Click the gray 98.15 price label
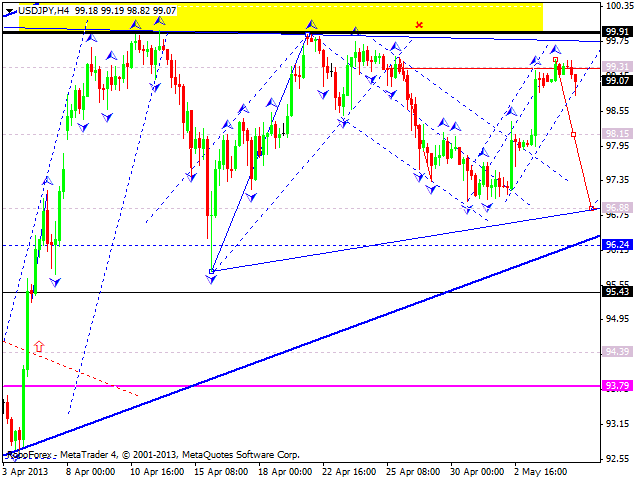Screen dimensions: 640x480 [620, 133]
